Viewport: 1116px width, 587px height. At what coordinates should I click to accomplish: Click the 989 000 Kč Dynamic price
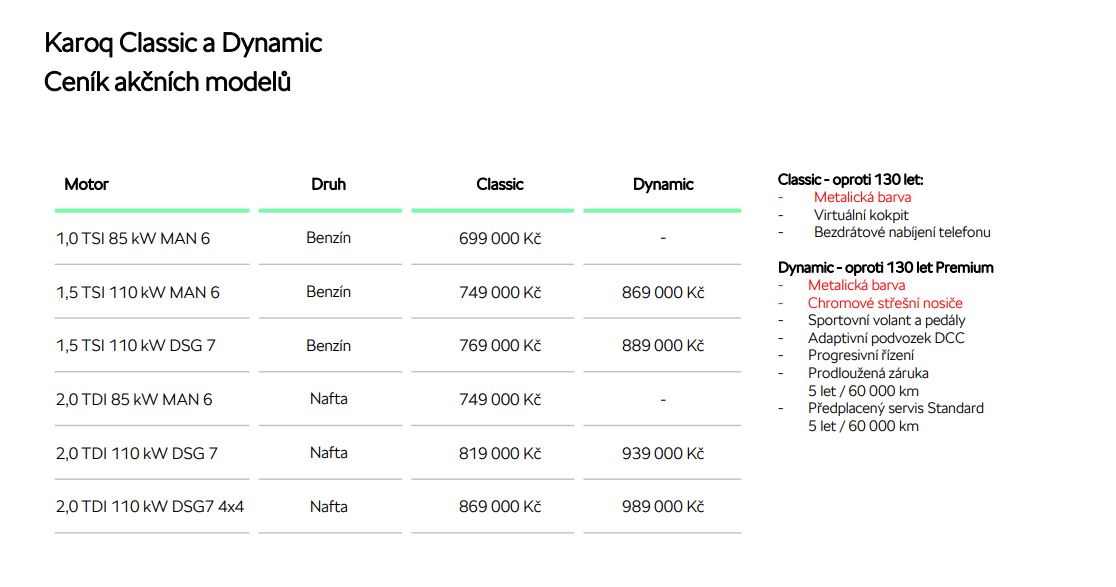pos(663,507)
